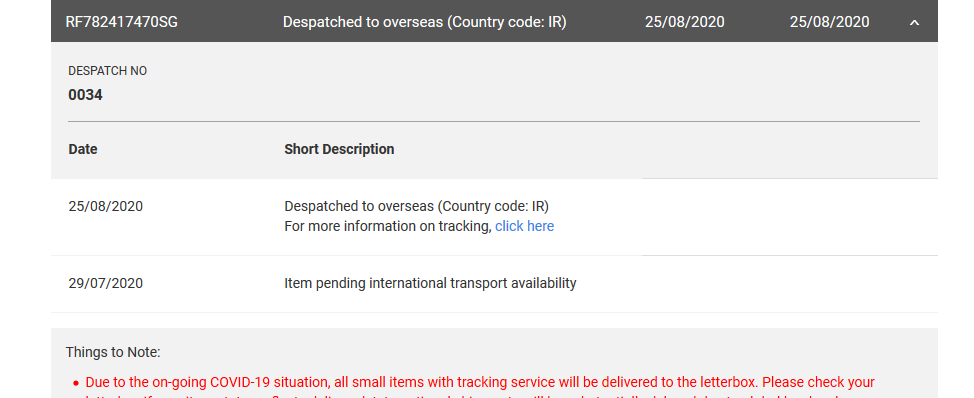This screenshot has width=974, height=398.
Task: Click the first 25/08/2020 date in dark header
Action: pos(685,22)
